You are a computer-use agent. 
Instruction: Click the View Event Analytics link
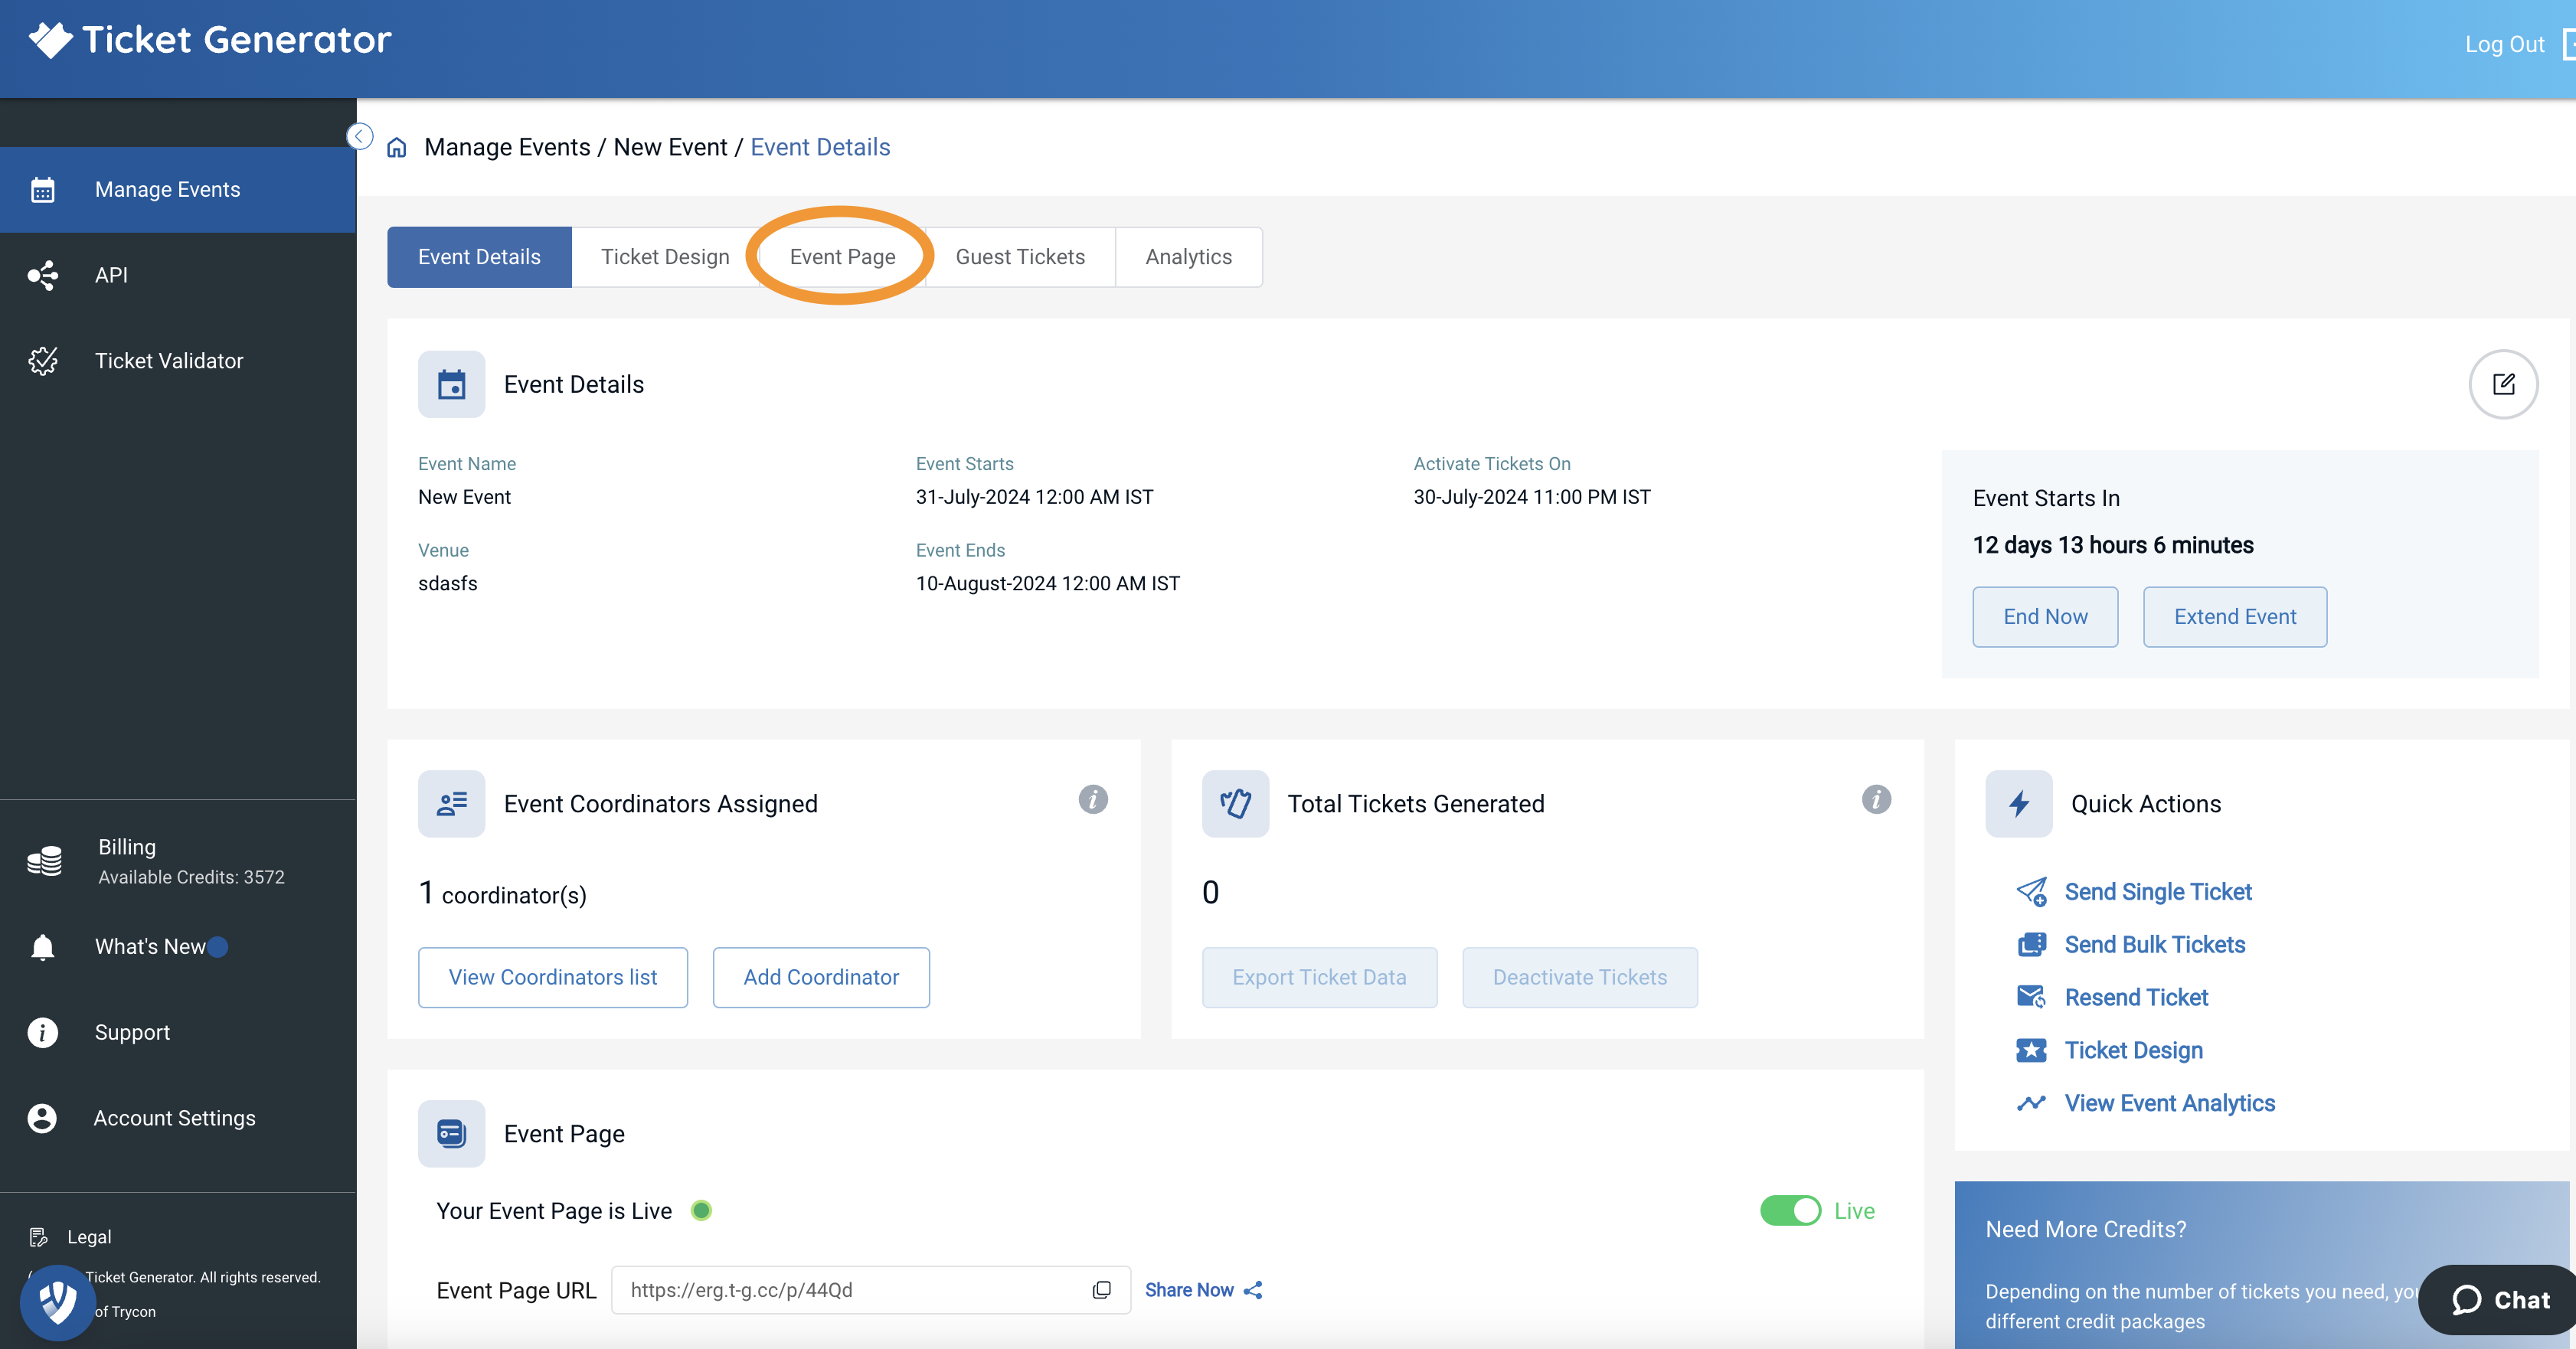point(2170,1103)
